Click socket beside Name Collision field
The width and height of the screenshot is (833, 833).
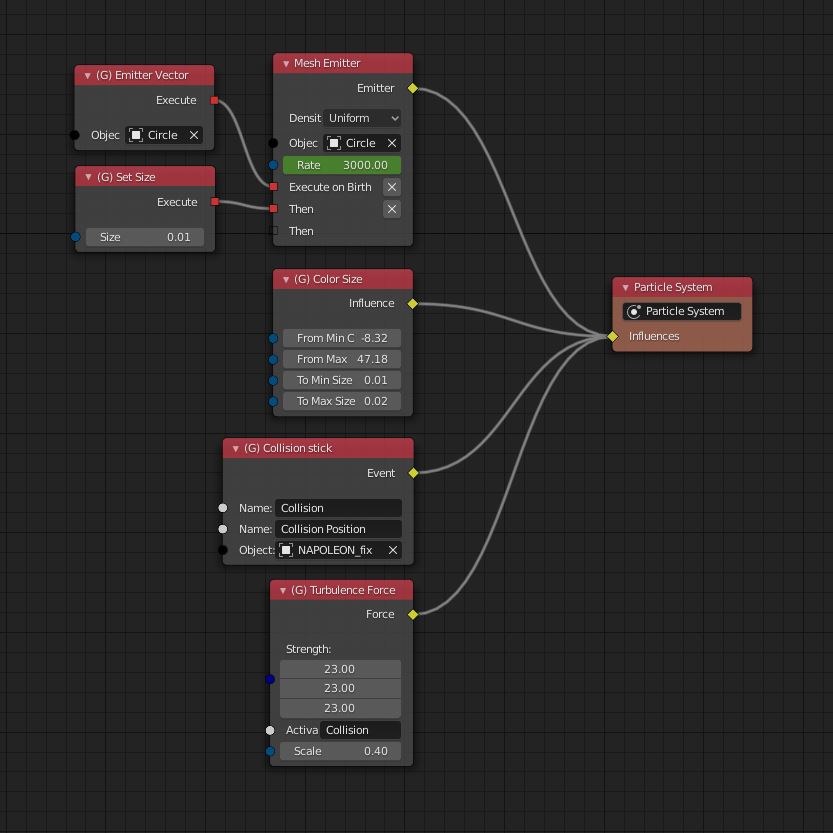click(223, 508)
